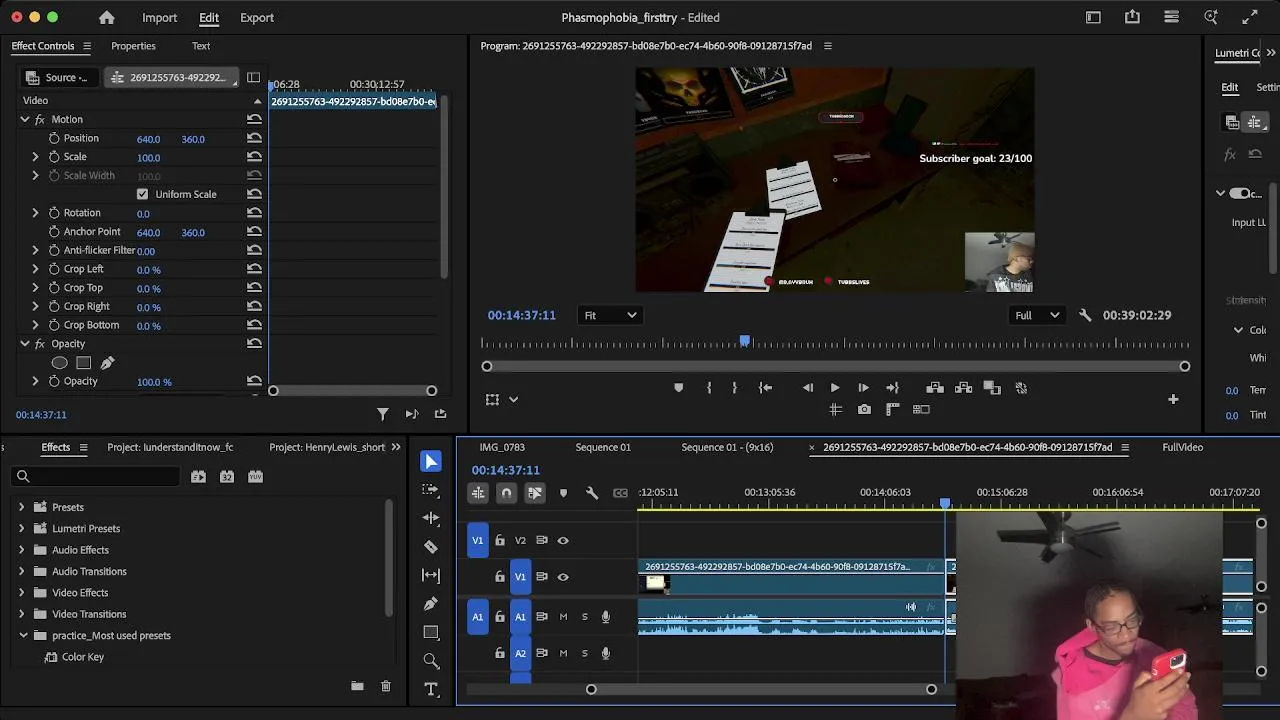Open the Full playback resolution dropdown
This screenshot has height=720, width=1280.
(x=1038, y=315)
